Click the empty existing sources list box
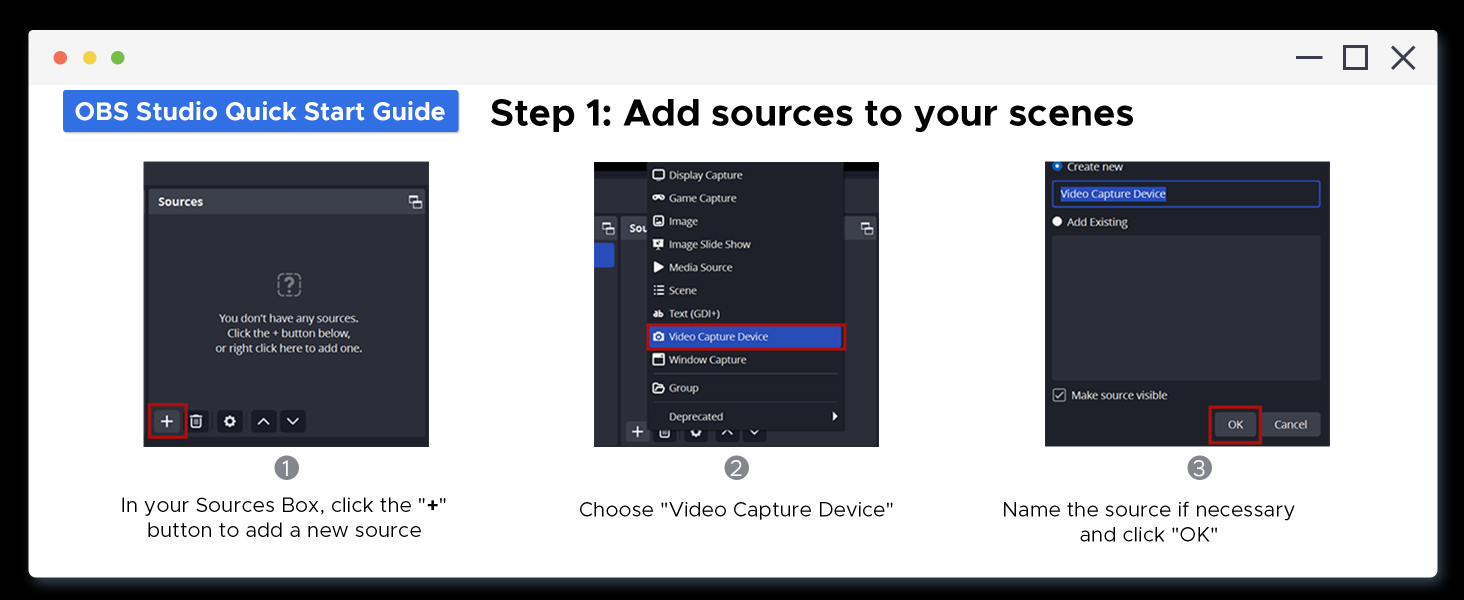The image size is (1464, 600). point(1186,308)
